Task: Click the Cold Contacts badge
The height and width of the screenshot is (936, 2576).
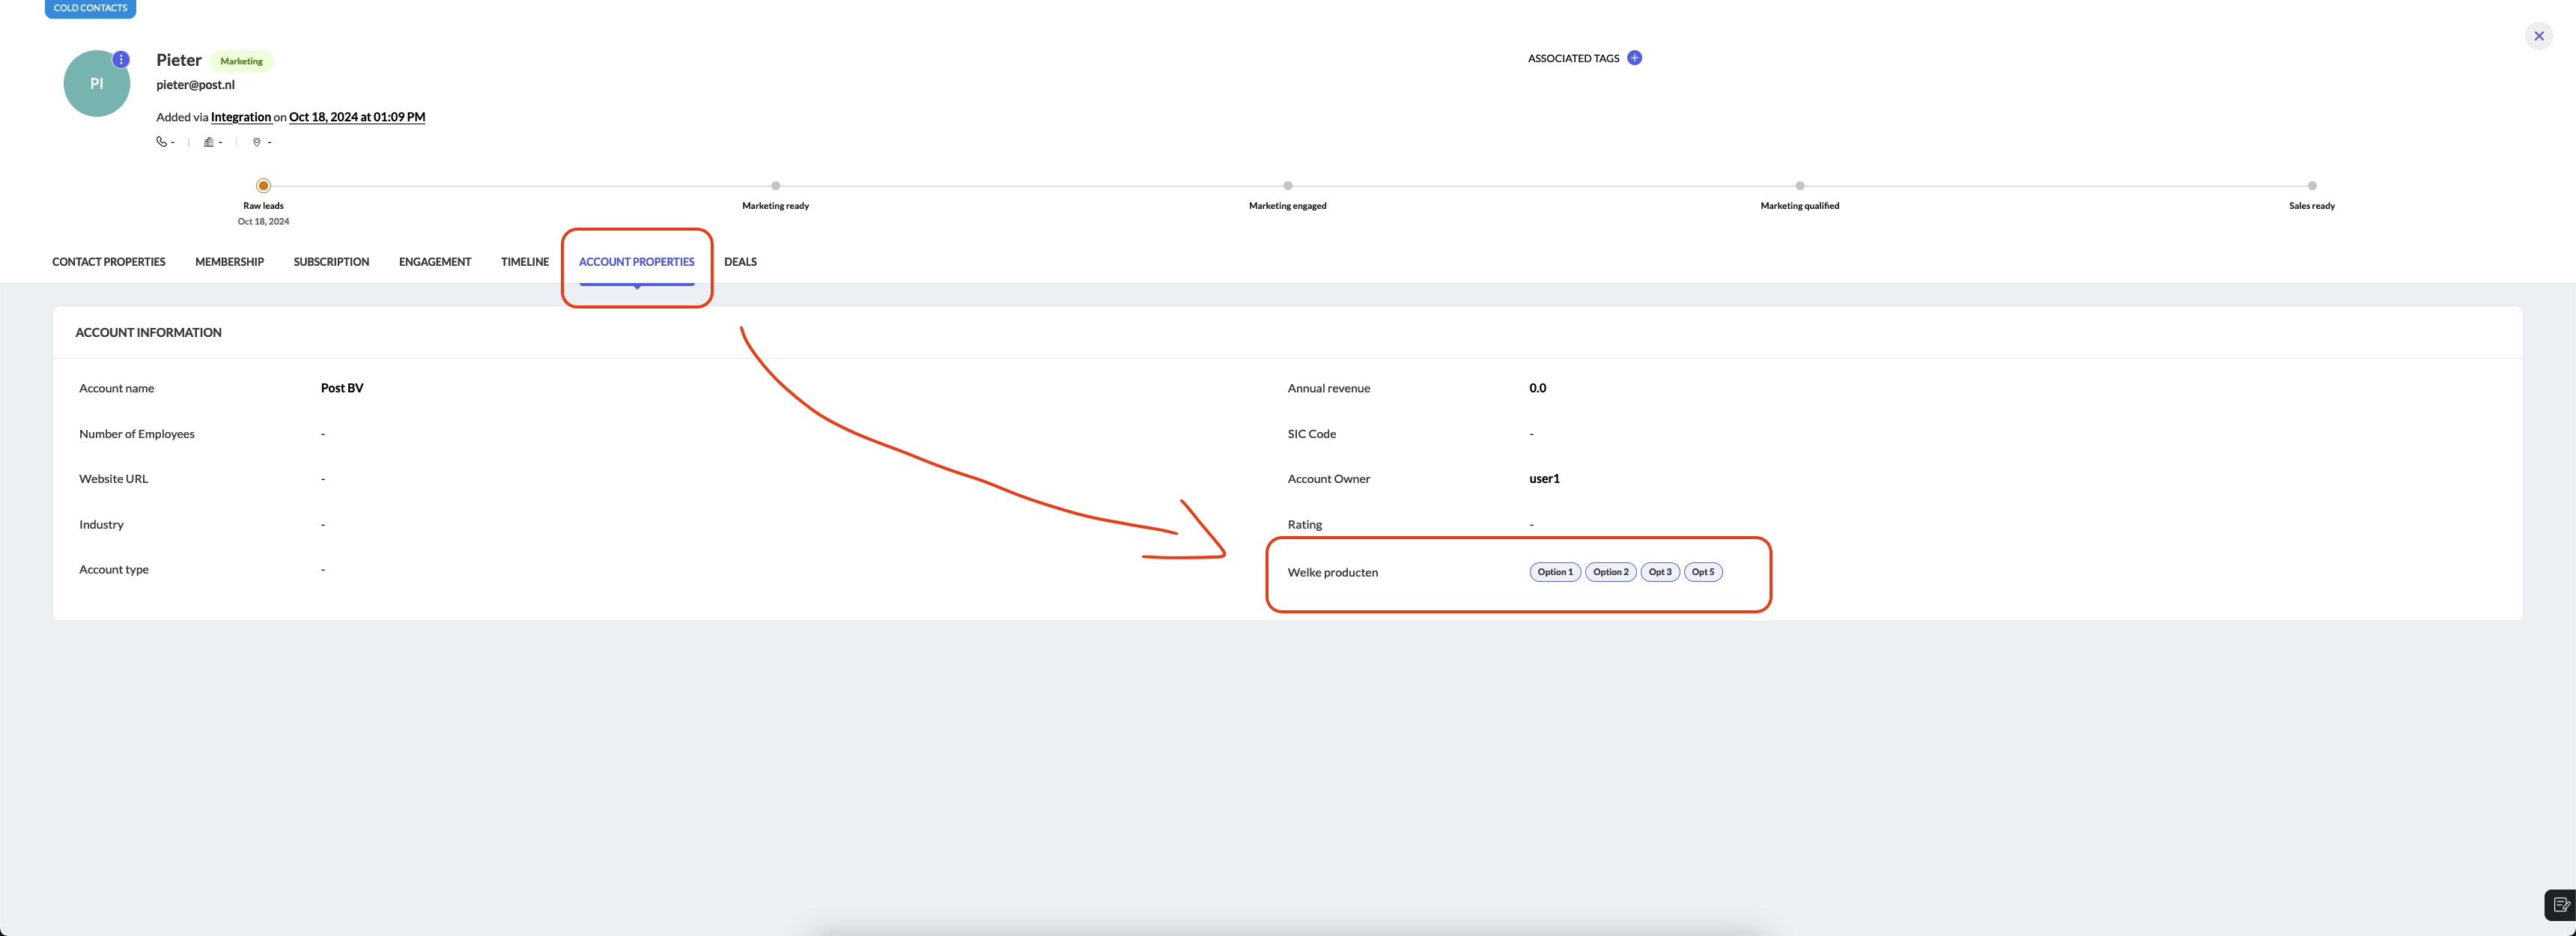Action: pos(90,8)
